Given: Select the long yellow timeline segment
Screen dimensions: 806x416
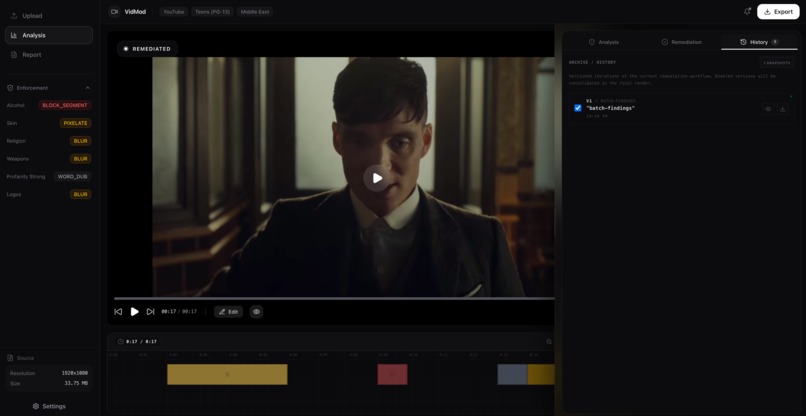Looking at the screenshot, I should coord(227,374).
